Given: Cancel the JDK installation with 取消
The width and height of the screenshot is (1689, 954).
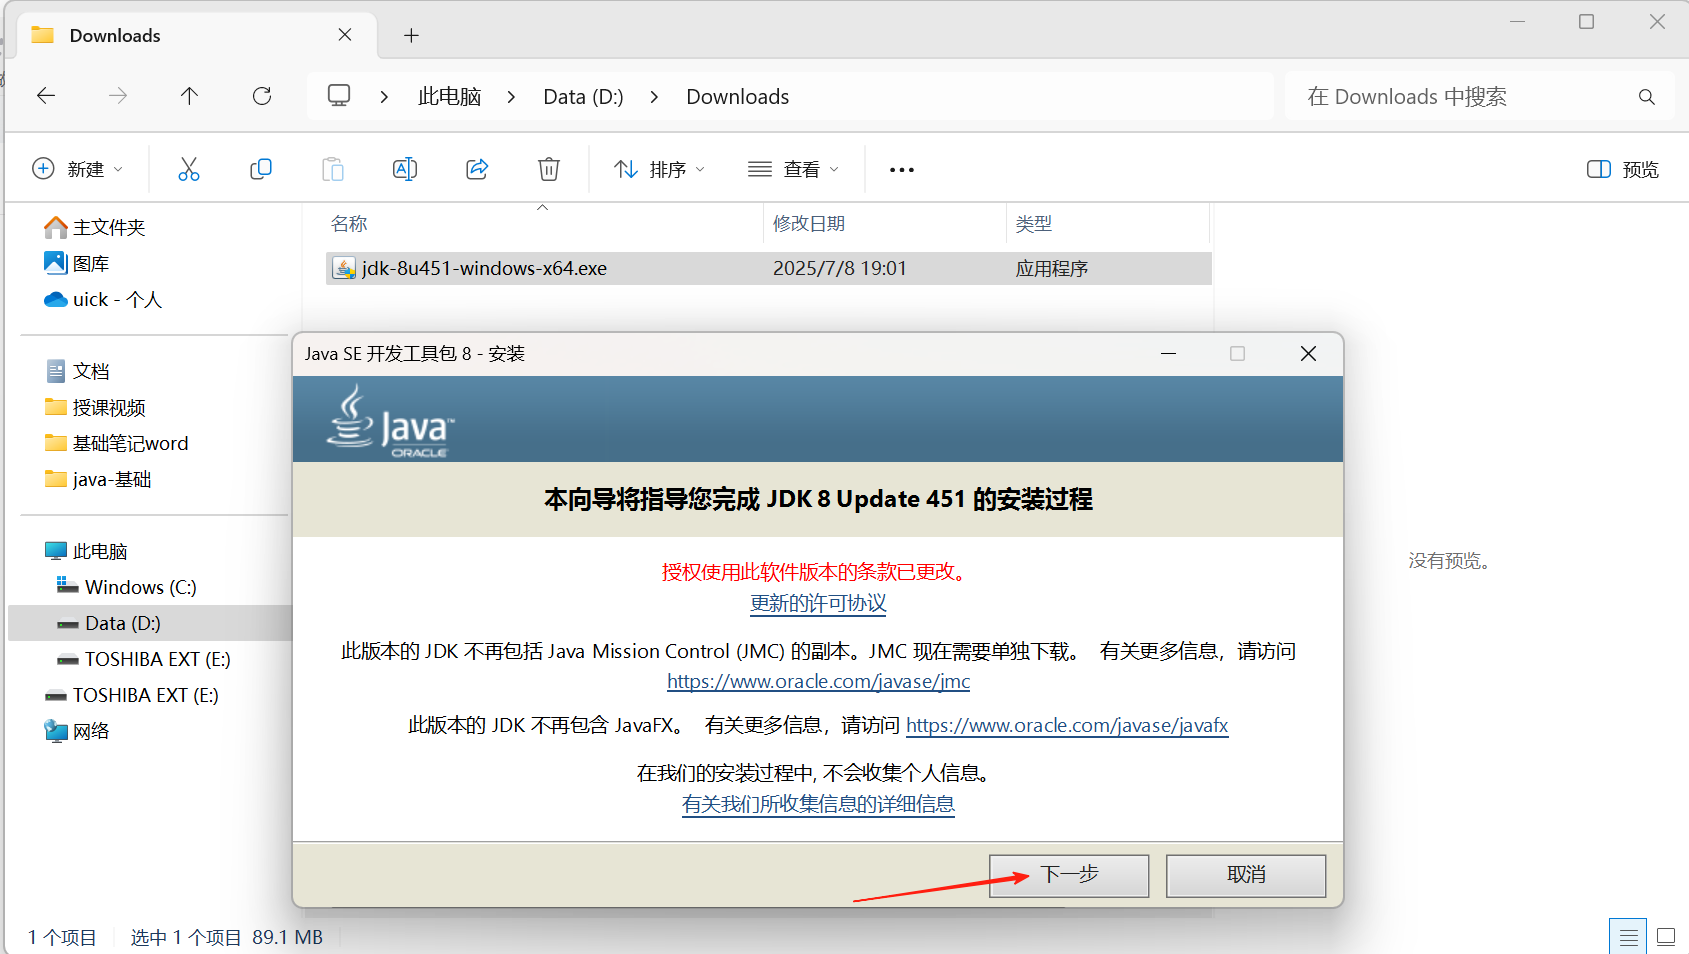Looking at the screenshot, I should [1245, 875].
